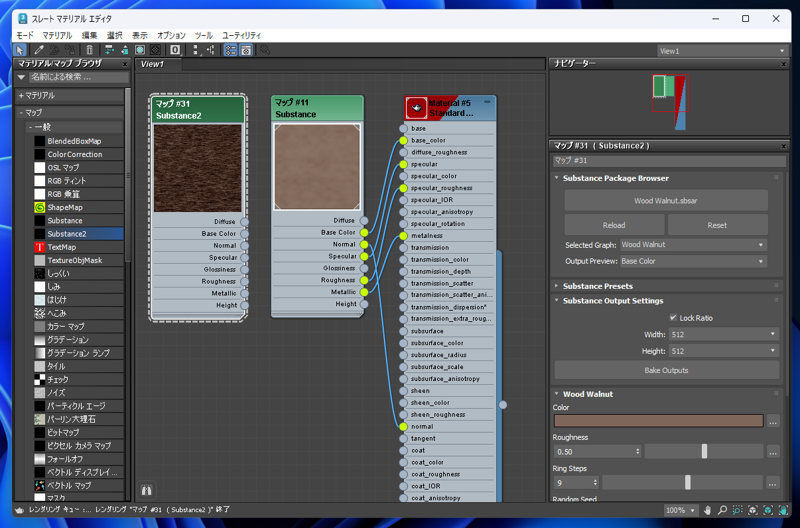The width and height of the screenshot is (800, 528).
Task: Click Zoom Extents Selected cyan icon
Action: [768, 510]
